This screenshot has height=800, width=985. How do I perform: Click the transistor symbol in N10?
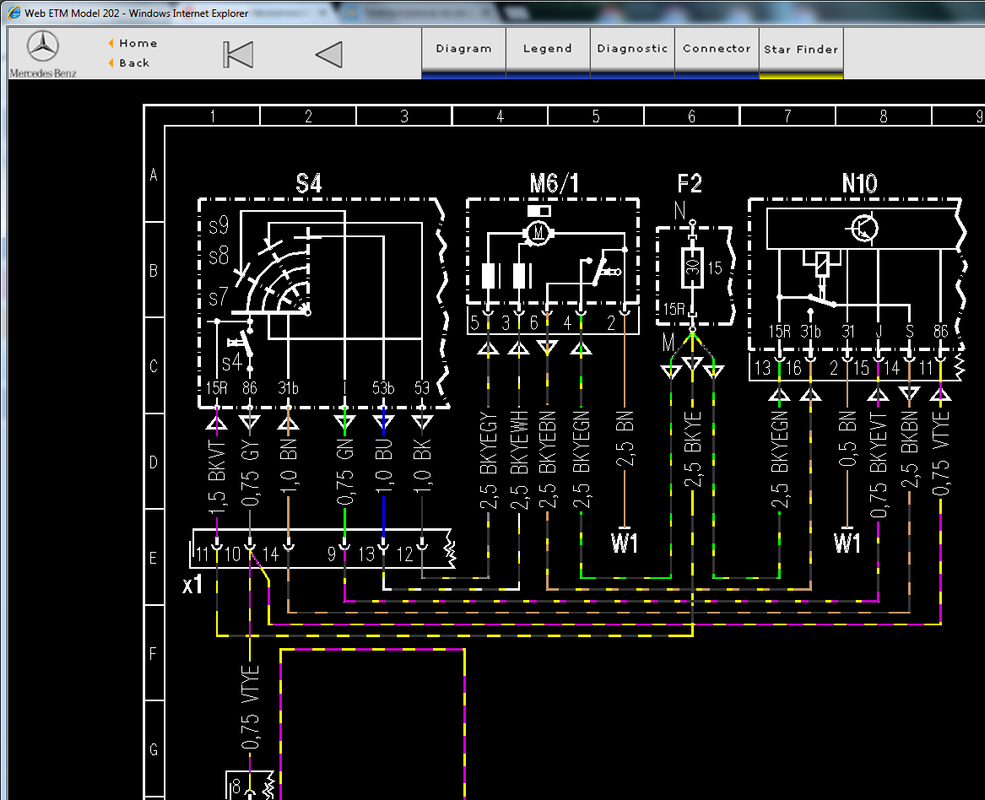[865, 228]
